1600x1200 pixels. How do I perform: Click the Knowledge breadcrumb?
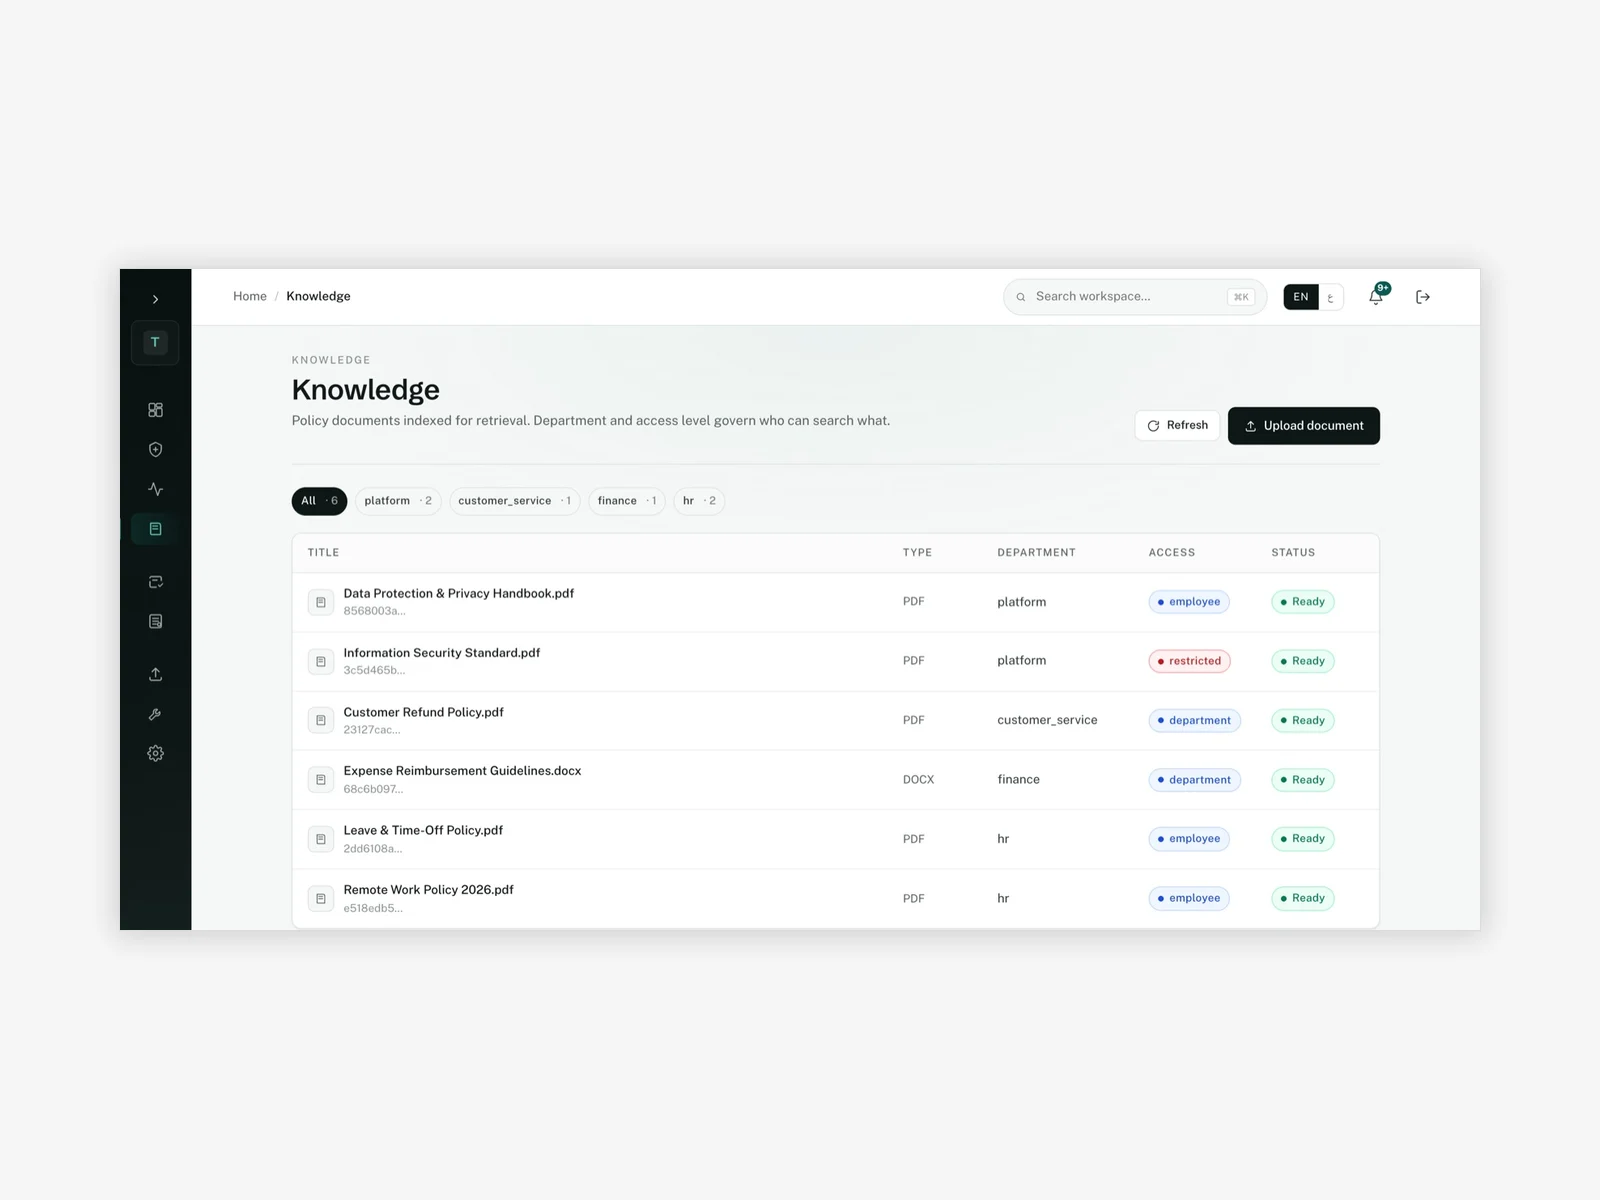[318, 296]
